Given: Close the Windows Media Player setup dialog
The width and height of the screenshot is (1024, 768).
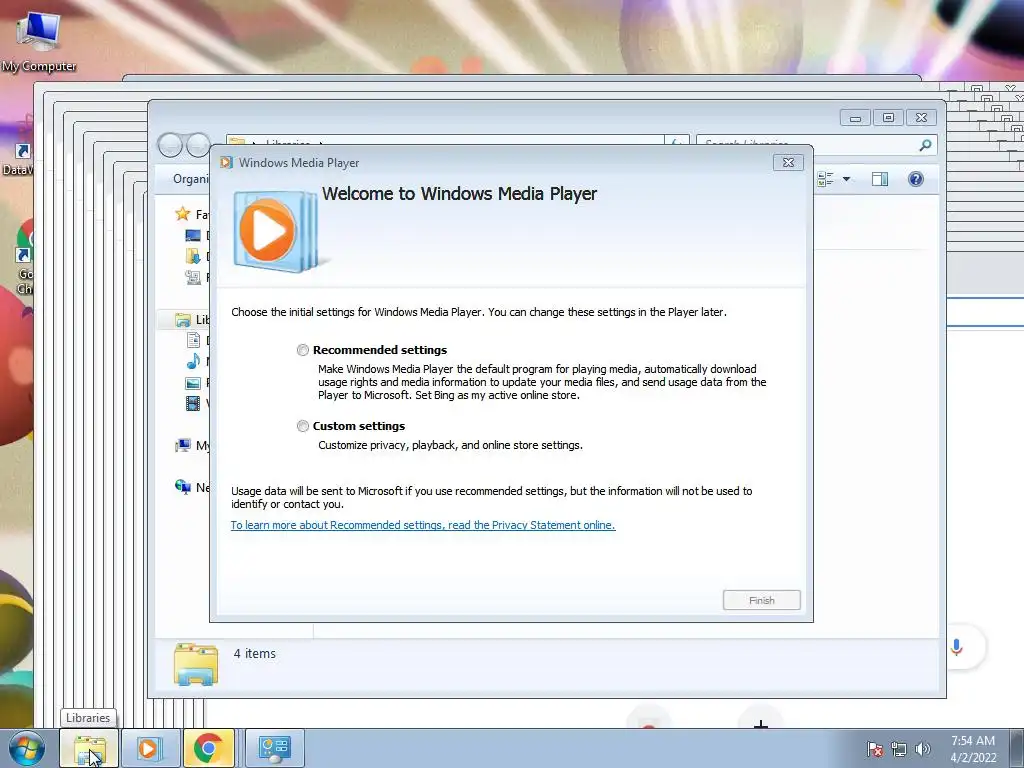Looking at the screenshot, I should [x=788, y=163].
